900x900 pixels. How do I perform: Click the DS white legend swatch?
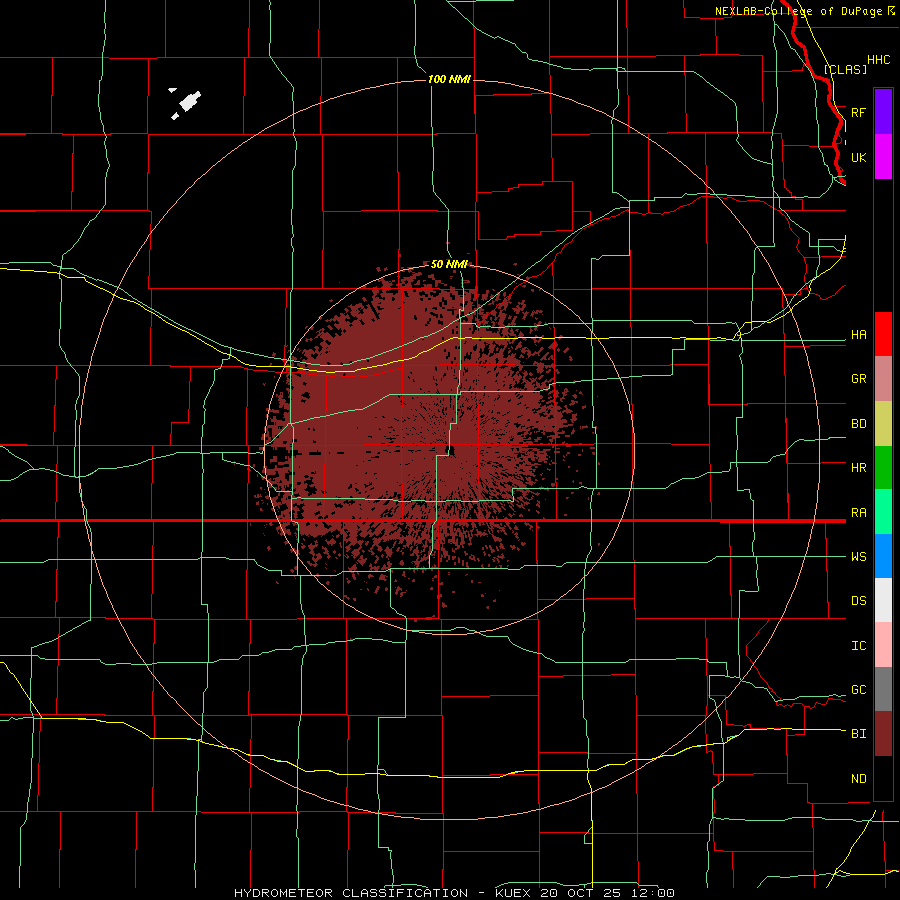pos(883,600)
